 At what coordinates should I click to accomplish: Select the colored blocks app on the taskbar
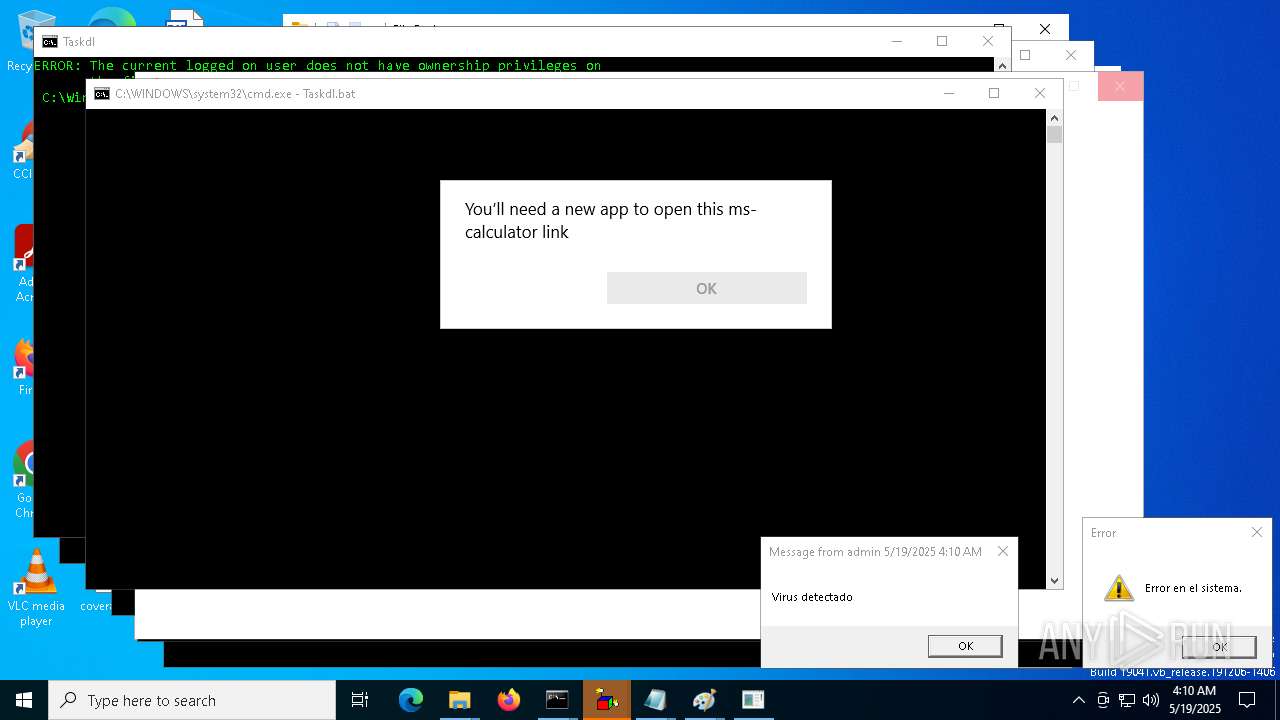(x=606, y=700)
